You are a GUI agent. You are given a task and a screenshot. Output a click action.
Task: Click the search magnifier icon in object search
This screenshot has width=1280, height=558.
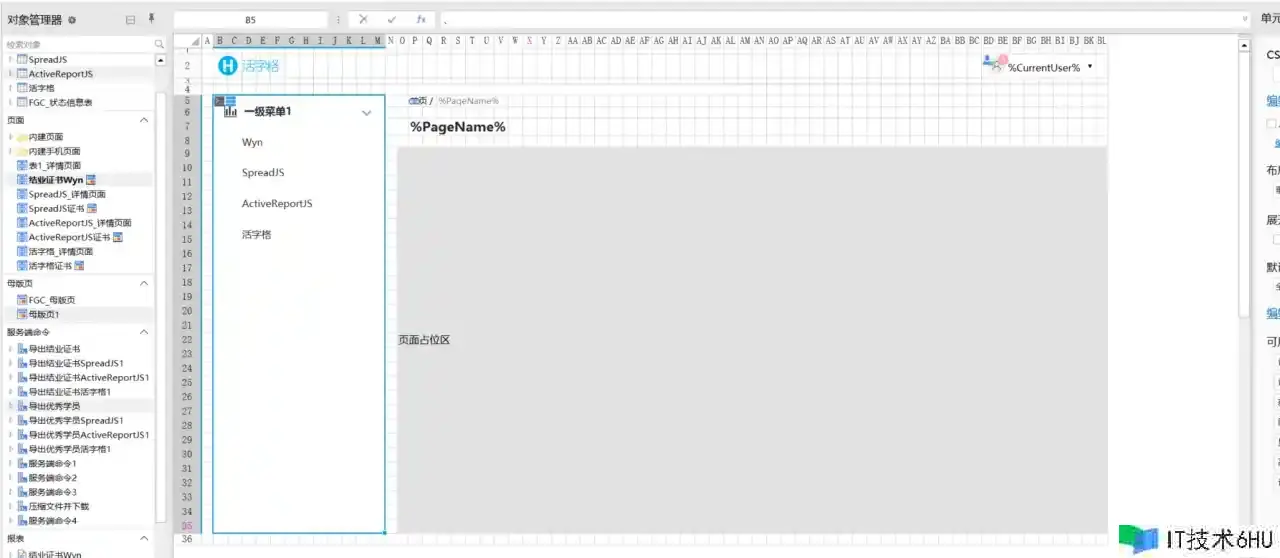pyautogui.click(x=159, y=44)
